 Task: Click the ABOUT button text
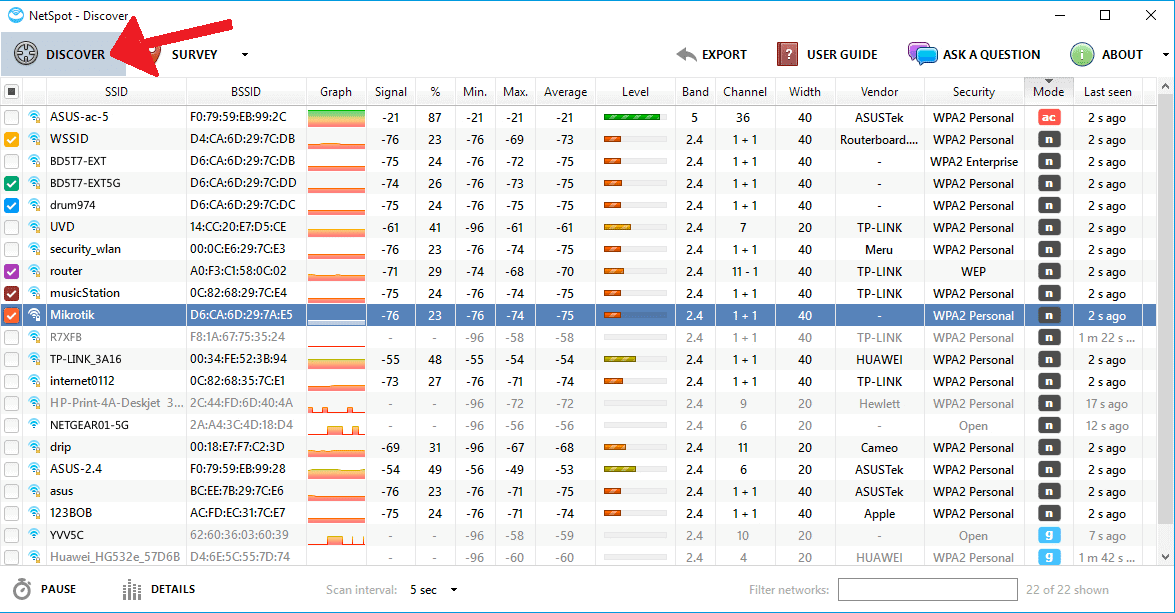[1122, 55]
